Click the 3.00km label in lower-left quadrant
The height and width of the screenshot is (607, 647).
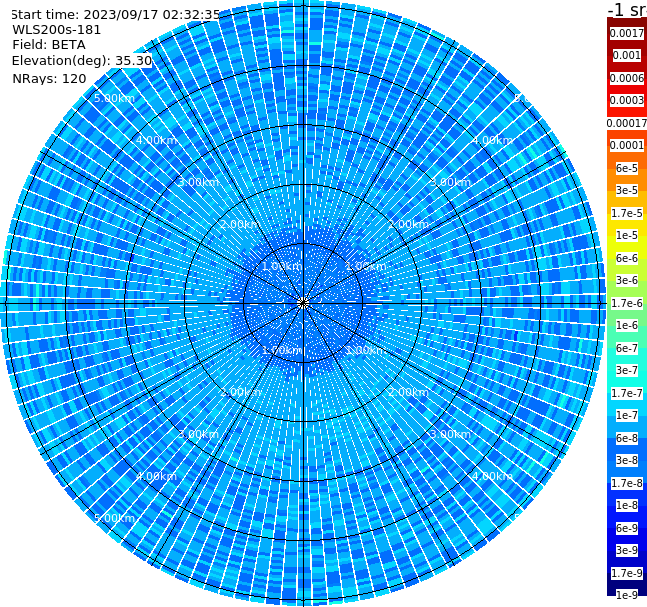[x=198, y=434]
